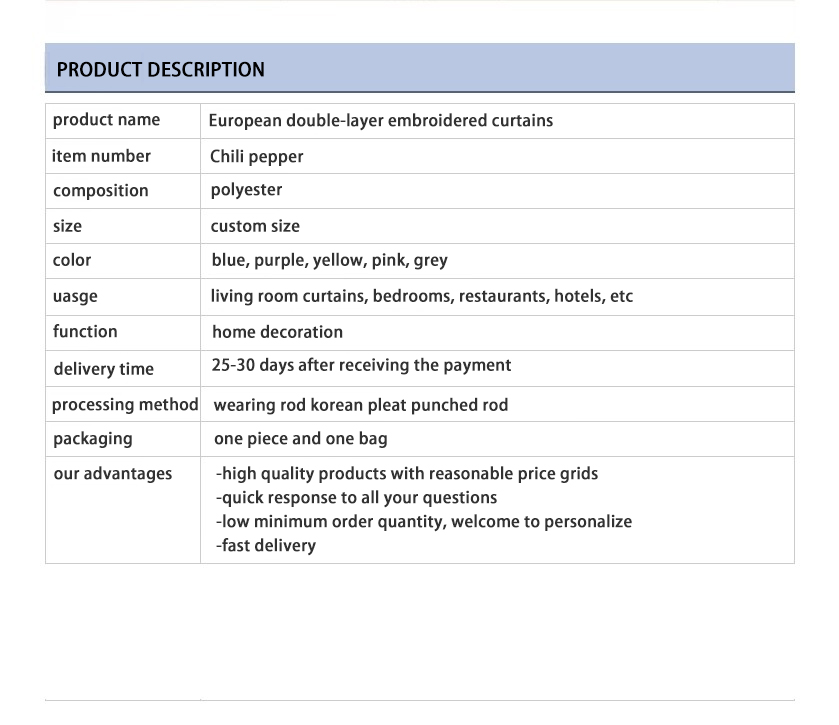
Task: Select the 'blue, purple, yellow, pink, grey' text
Action: [x=329, y=260]
